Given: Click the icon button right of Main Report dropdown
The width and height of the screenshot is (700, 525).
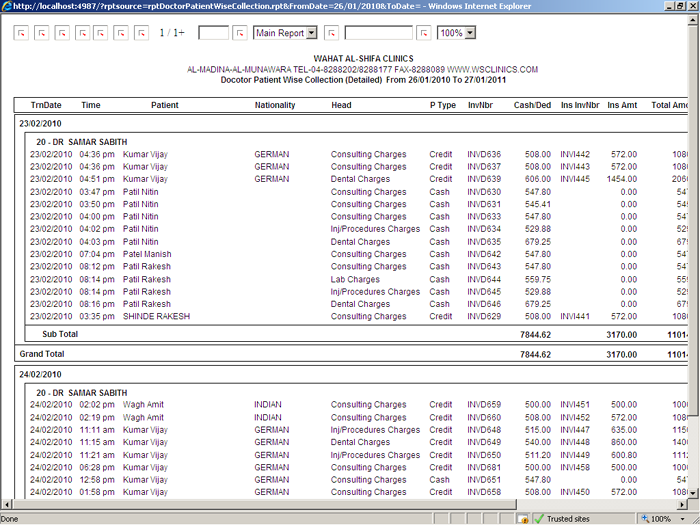Looking at the screenshot, I should 331,33.
